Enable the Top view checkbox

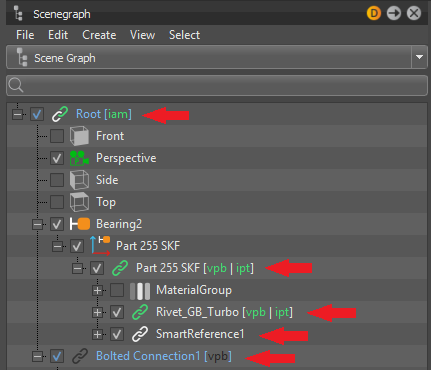pos(57,202)
